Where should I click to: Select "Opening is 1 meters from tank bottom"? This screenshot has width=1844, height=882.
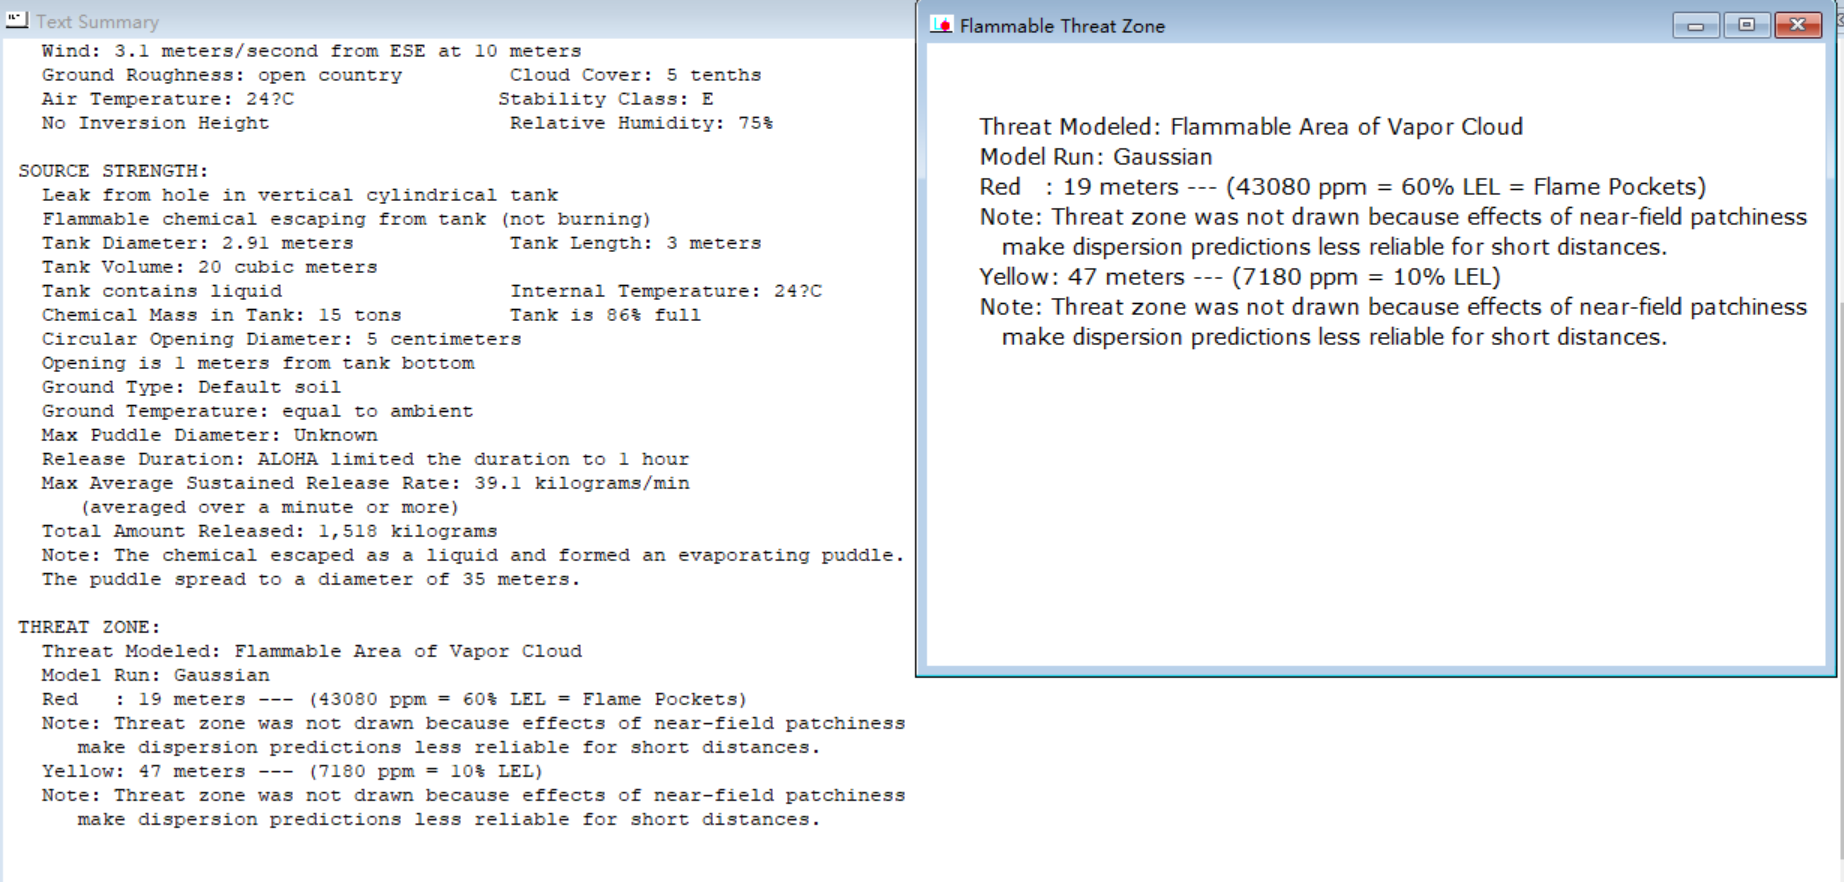pos(258,363)
